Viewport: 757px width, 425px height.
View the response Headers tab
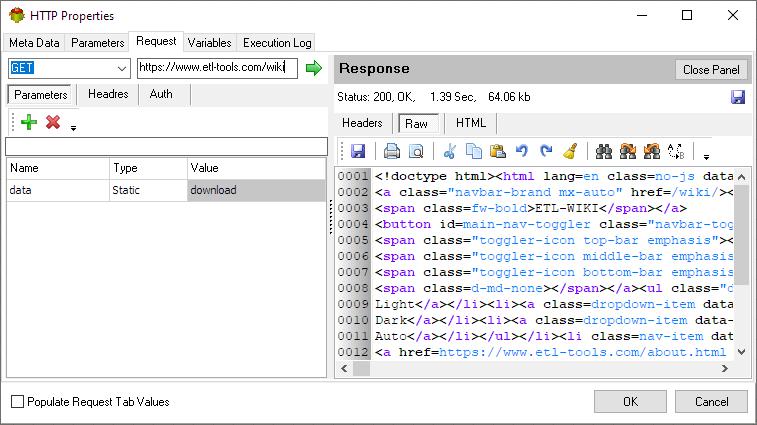pos(362,123)
